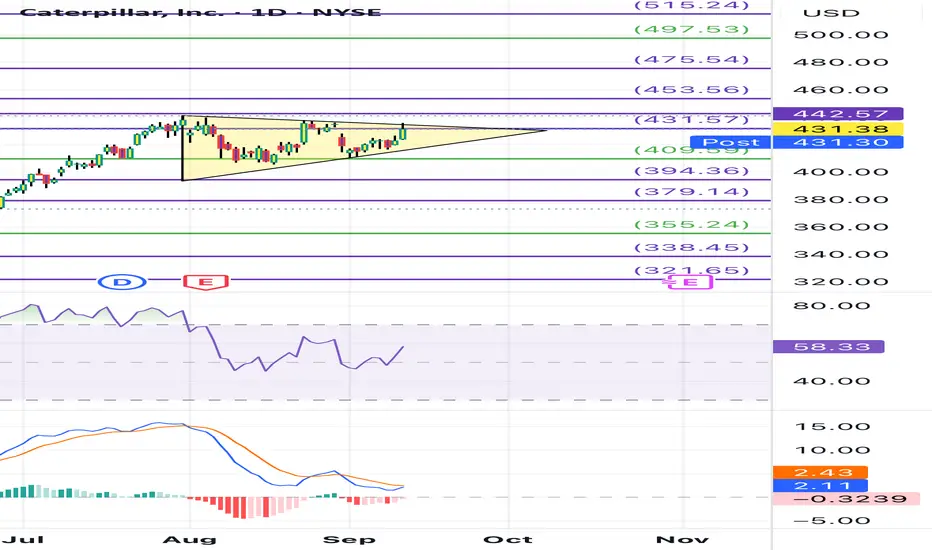Click the (321.65) level label
Viewport: 932px width, 550px height.
[x=691, y=271]
